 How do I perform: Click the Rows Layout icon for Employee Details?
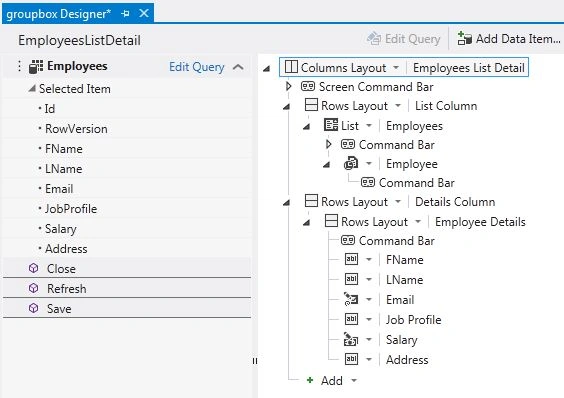point(331,221)
